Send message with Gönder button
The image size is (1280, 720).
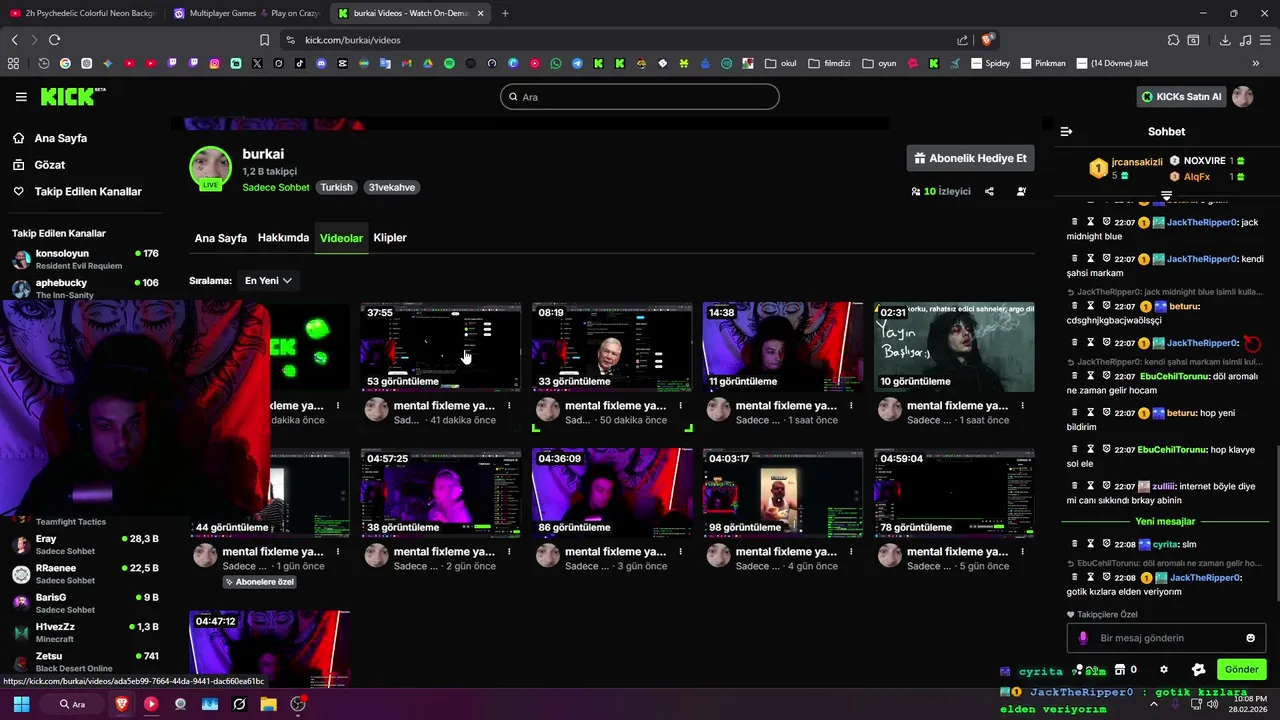(x=1241, y=669)
